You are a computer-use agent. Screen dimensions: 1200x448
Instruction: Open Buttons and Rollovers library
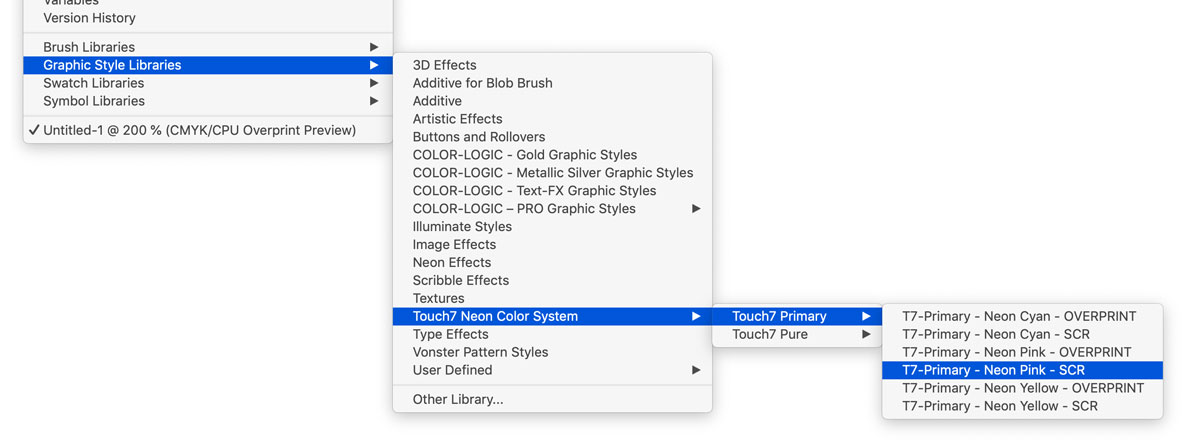click(552, 137)
